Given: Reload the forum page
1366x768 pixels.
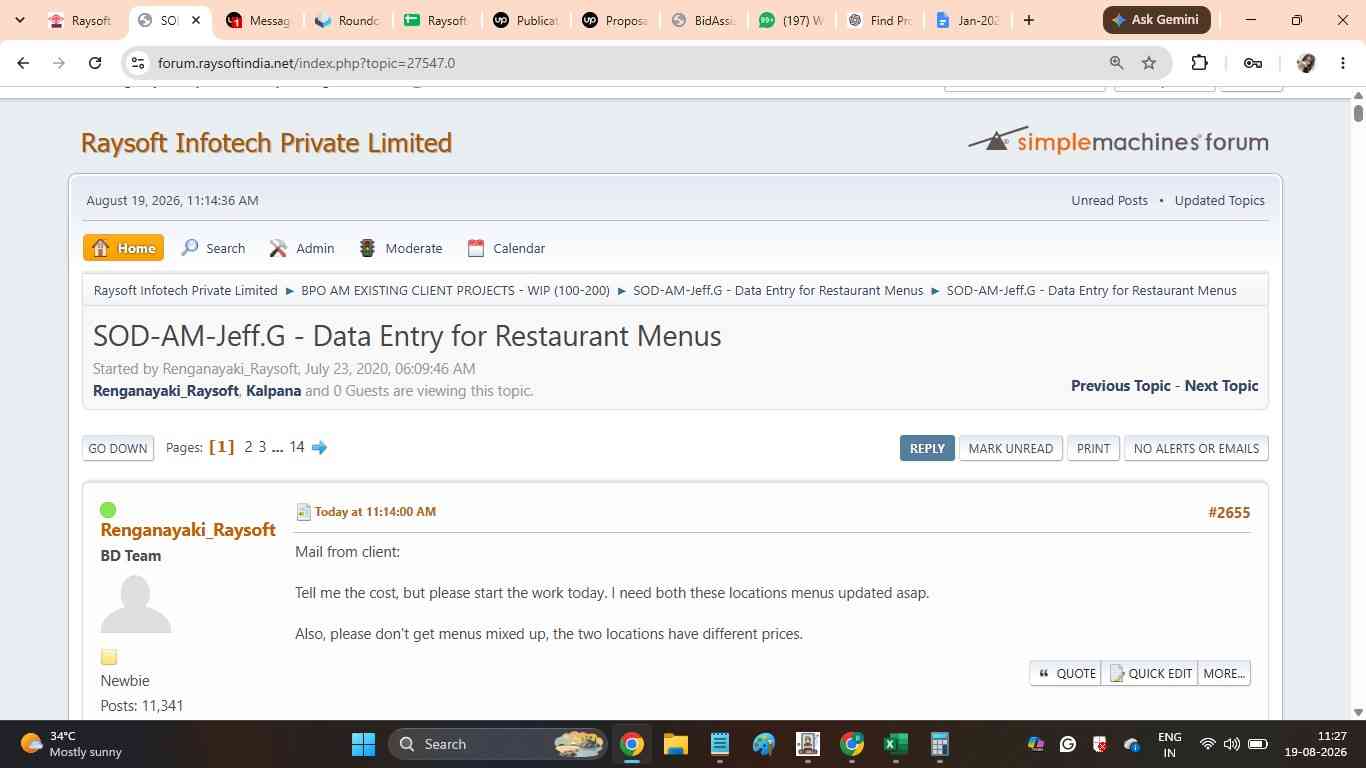Looking at the screenshot, I should (x=95, y=63).
